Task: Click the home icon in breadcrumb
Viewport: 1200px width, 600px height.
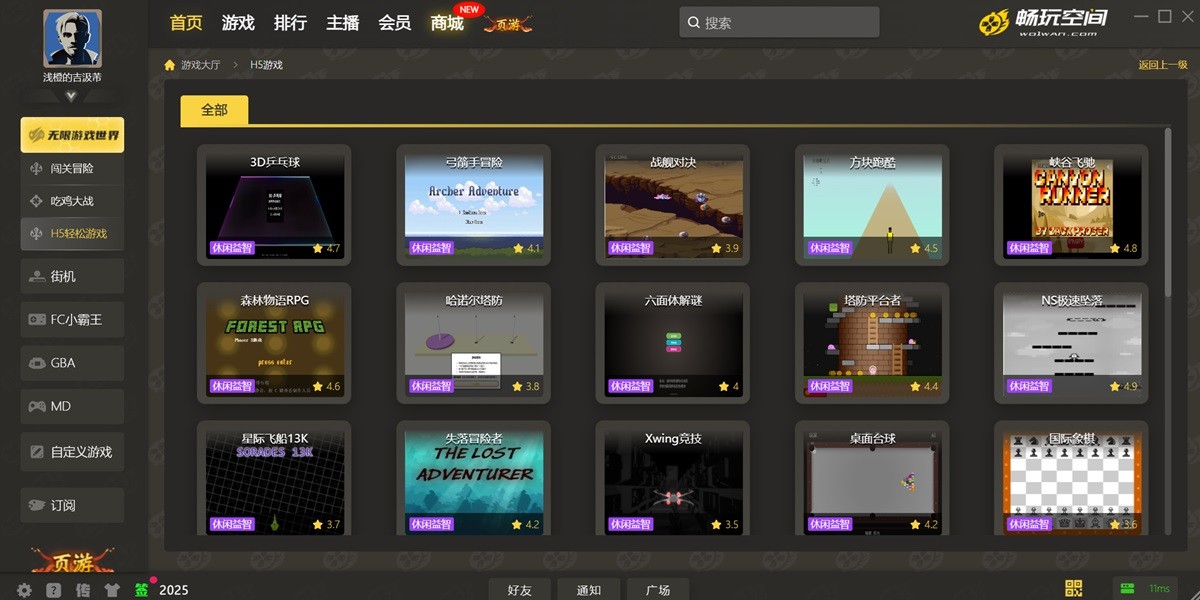Action: click(x=170, y=65)
